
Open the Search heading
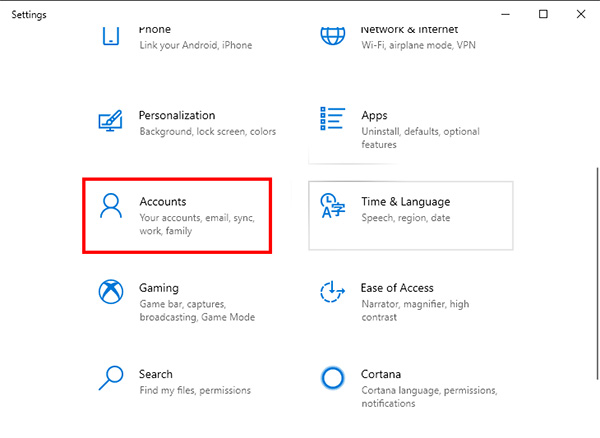[156, 374]
